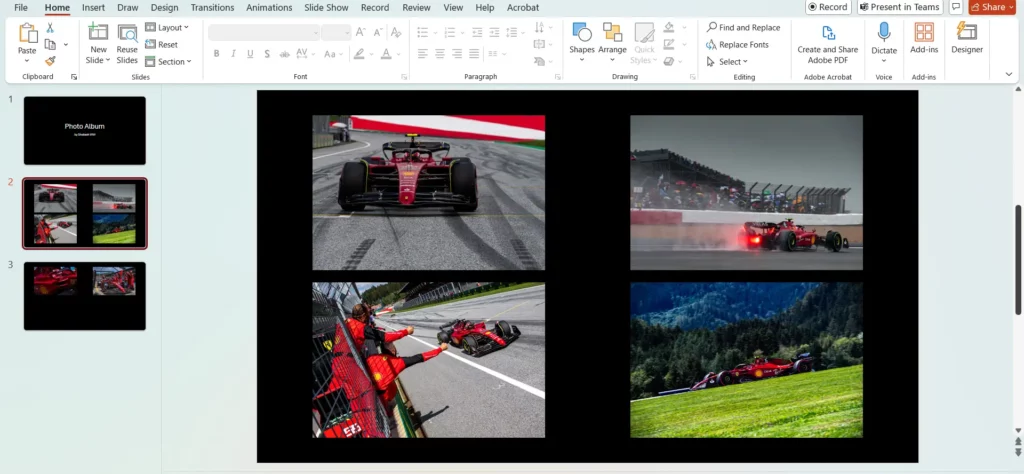Open the comments pane icon

[x=956, y=7]
